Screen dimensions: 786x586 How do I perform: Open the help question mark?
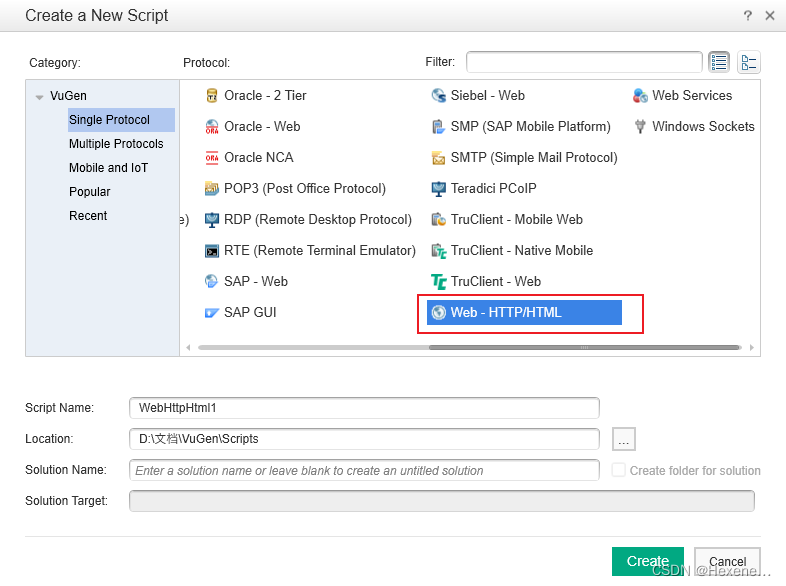[747, 16]
